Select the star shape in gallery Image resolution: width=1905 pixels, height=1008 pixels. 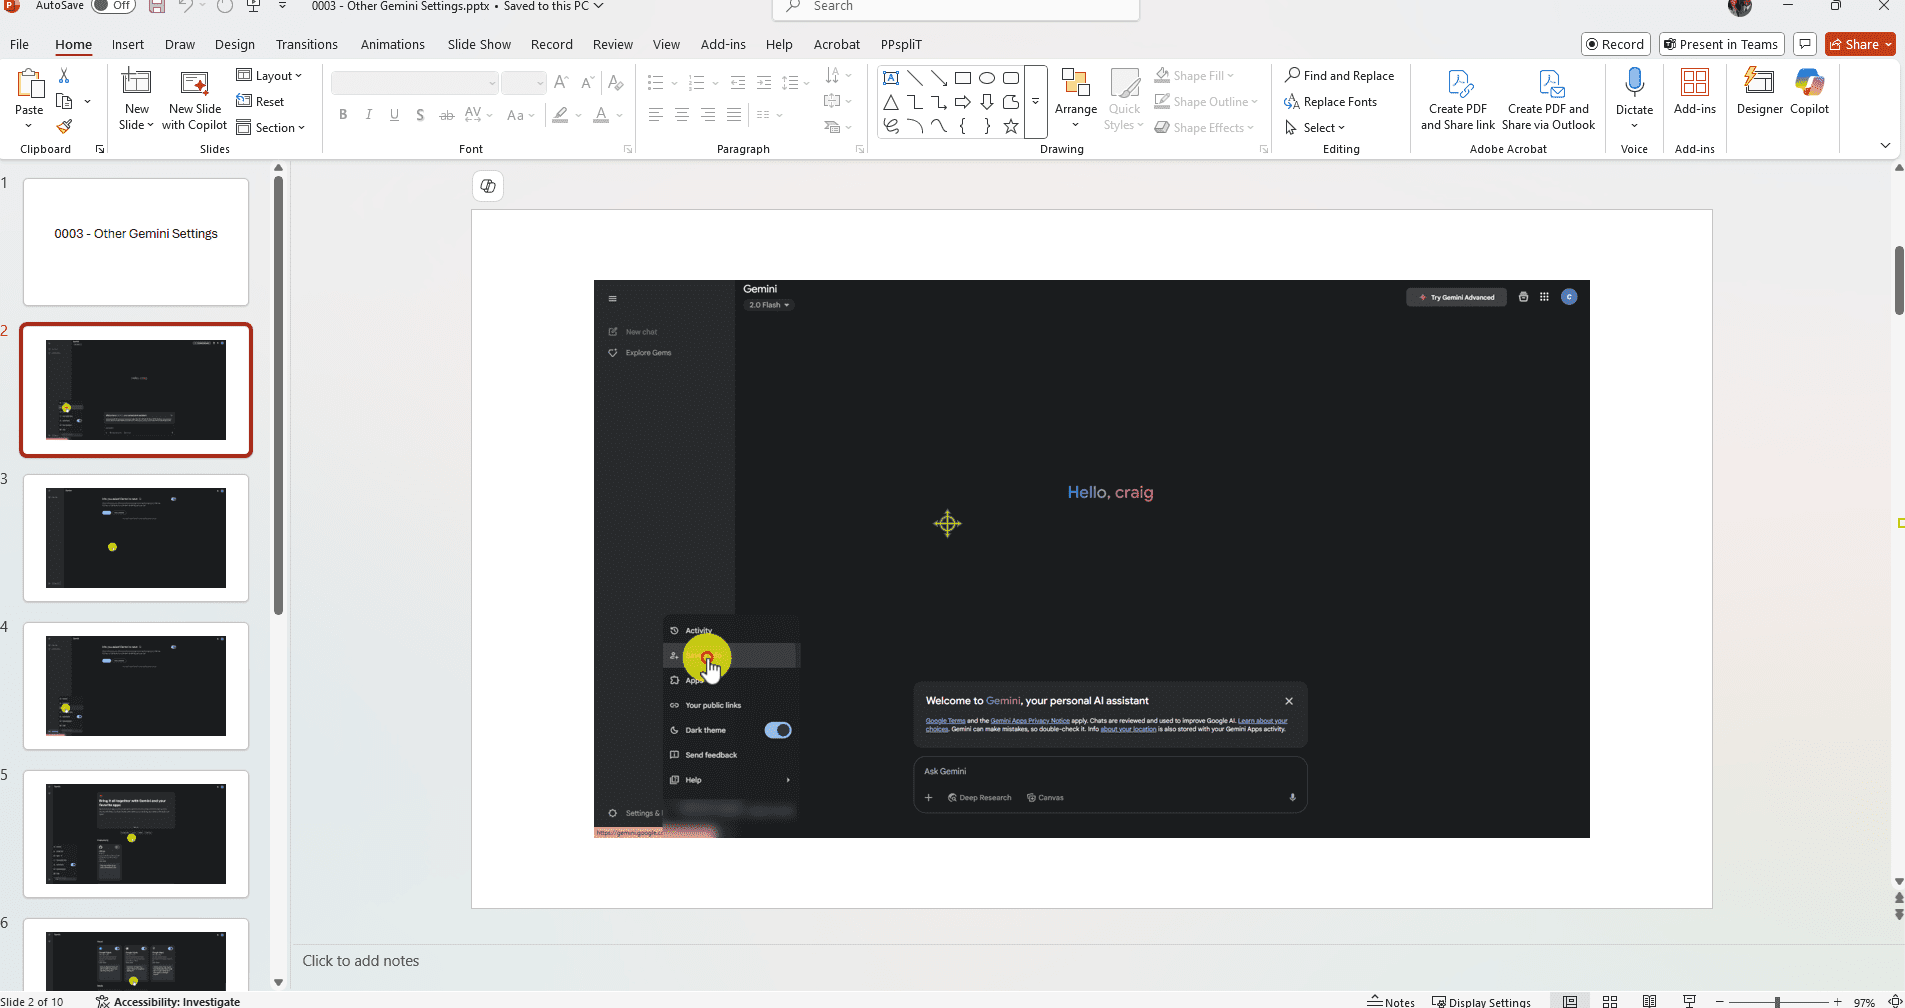pos(1011,127)
